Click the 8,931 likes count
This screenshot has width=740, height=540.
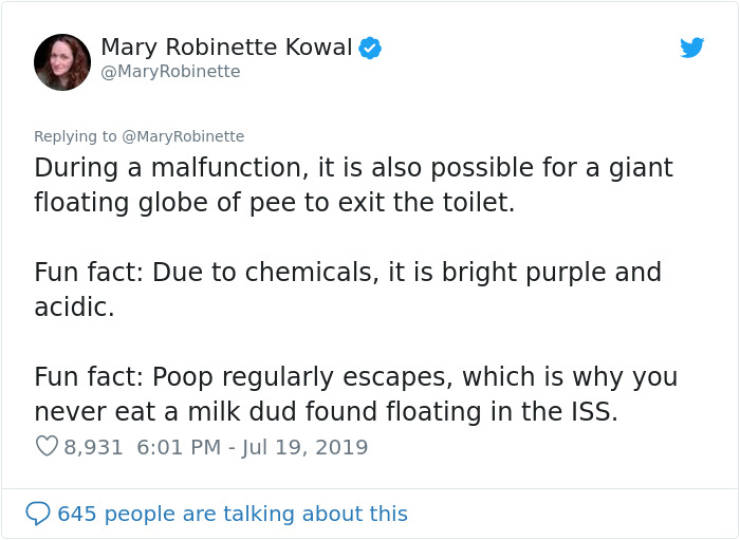click(93, 447)
